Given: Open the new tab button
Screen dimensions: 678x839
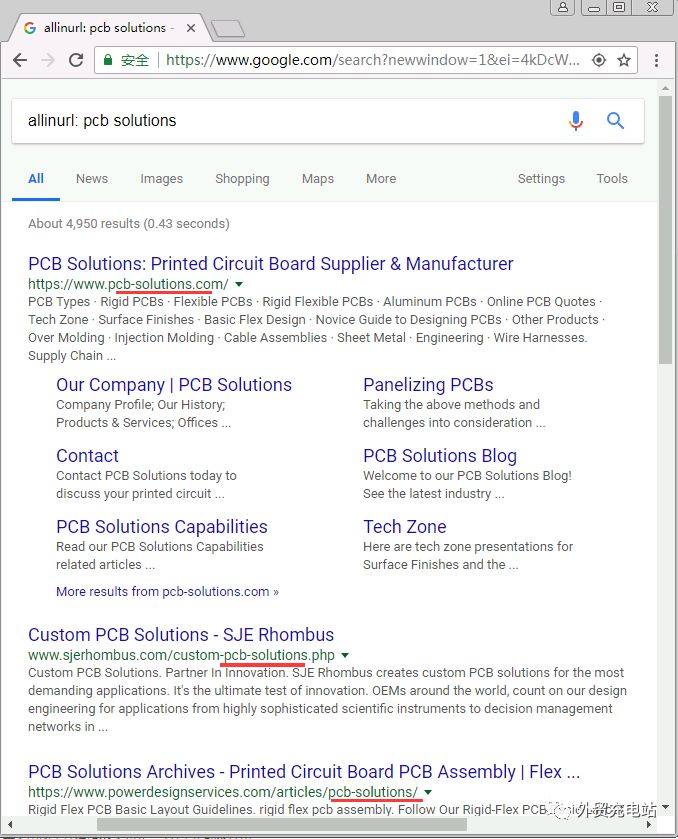Looking at the screenshot, I should point(228,28).
